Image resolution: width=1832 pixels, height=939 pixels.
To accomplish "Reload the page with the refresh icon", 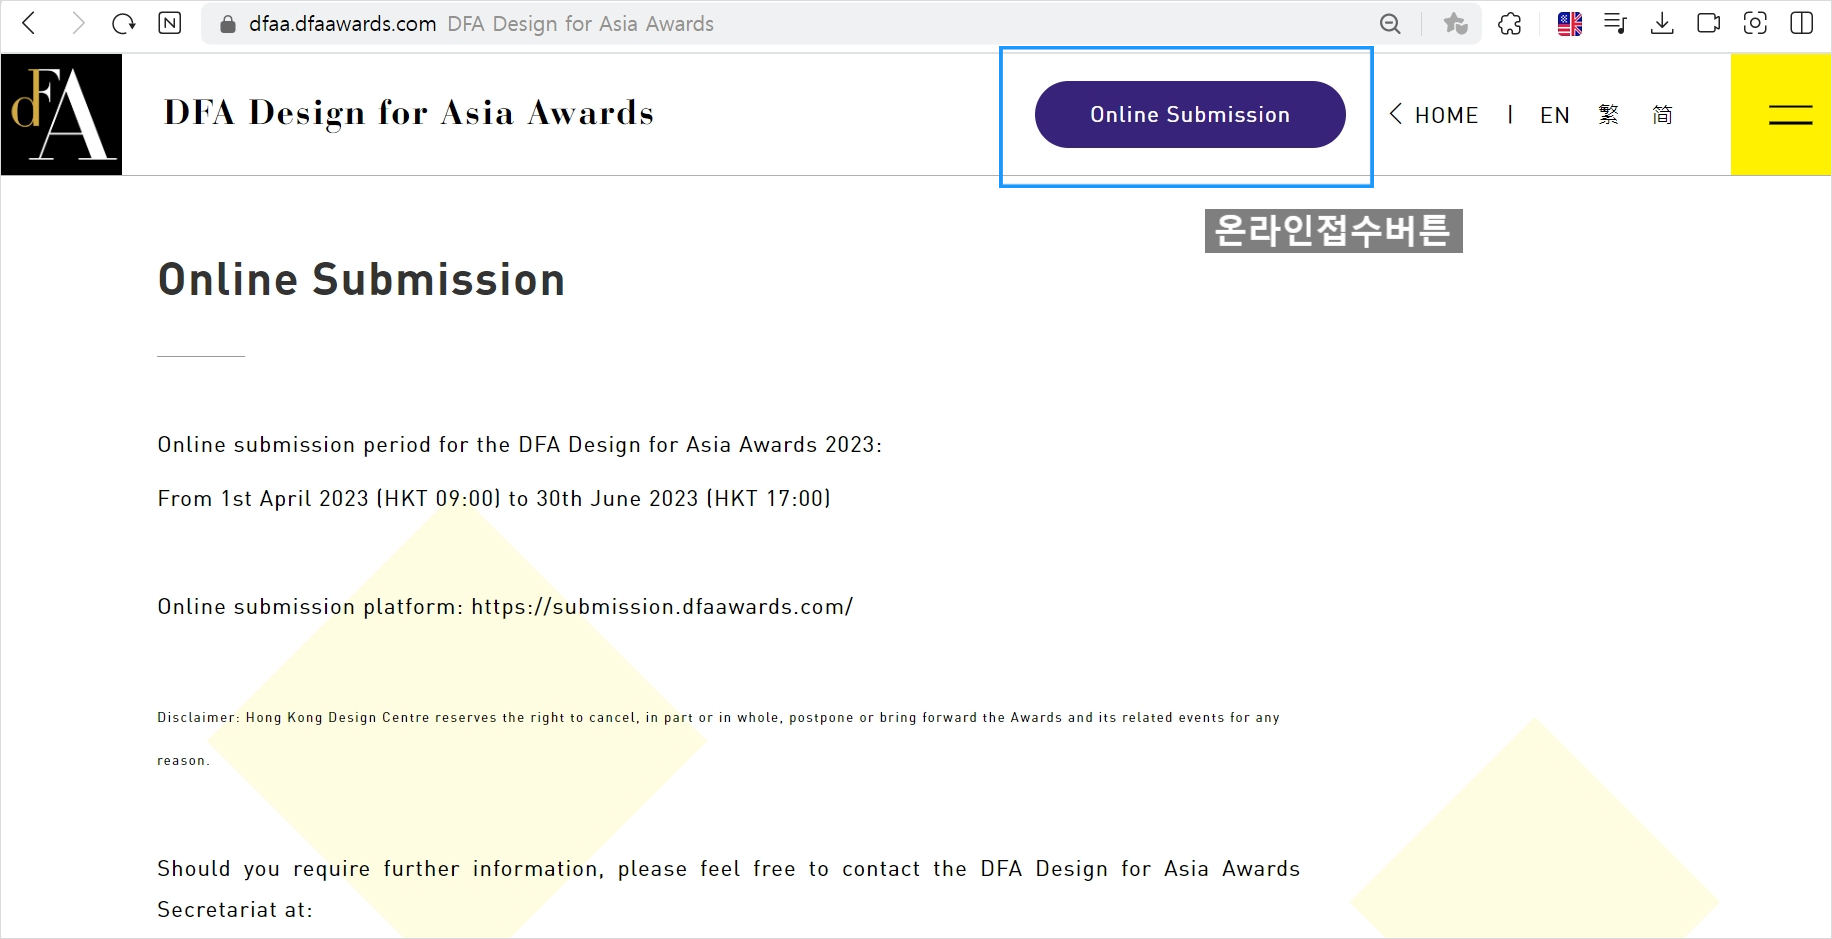I will pos(123,23).
